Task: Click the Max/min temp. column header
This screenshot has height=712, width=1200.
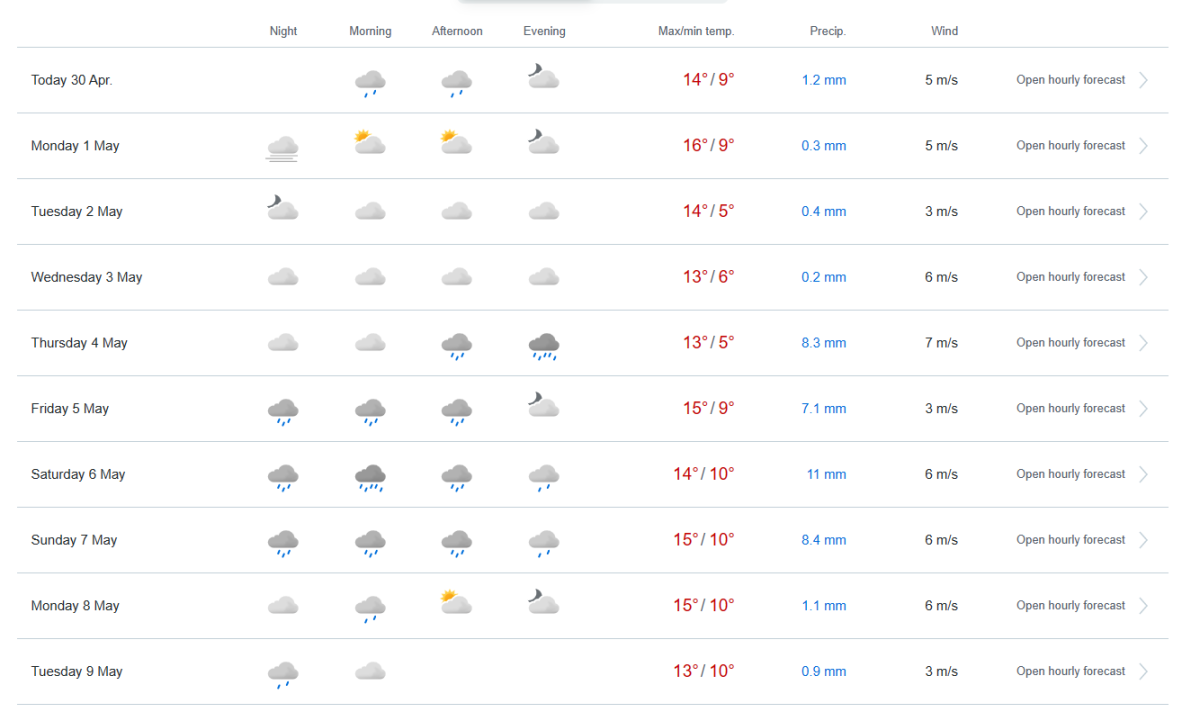Action: [x=696, y=31]
